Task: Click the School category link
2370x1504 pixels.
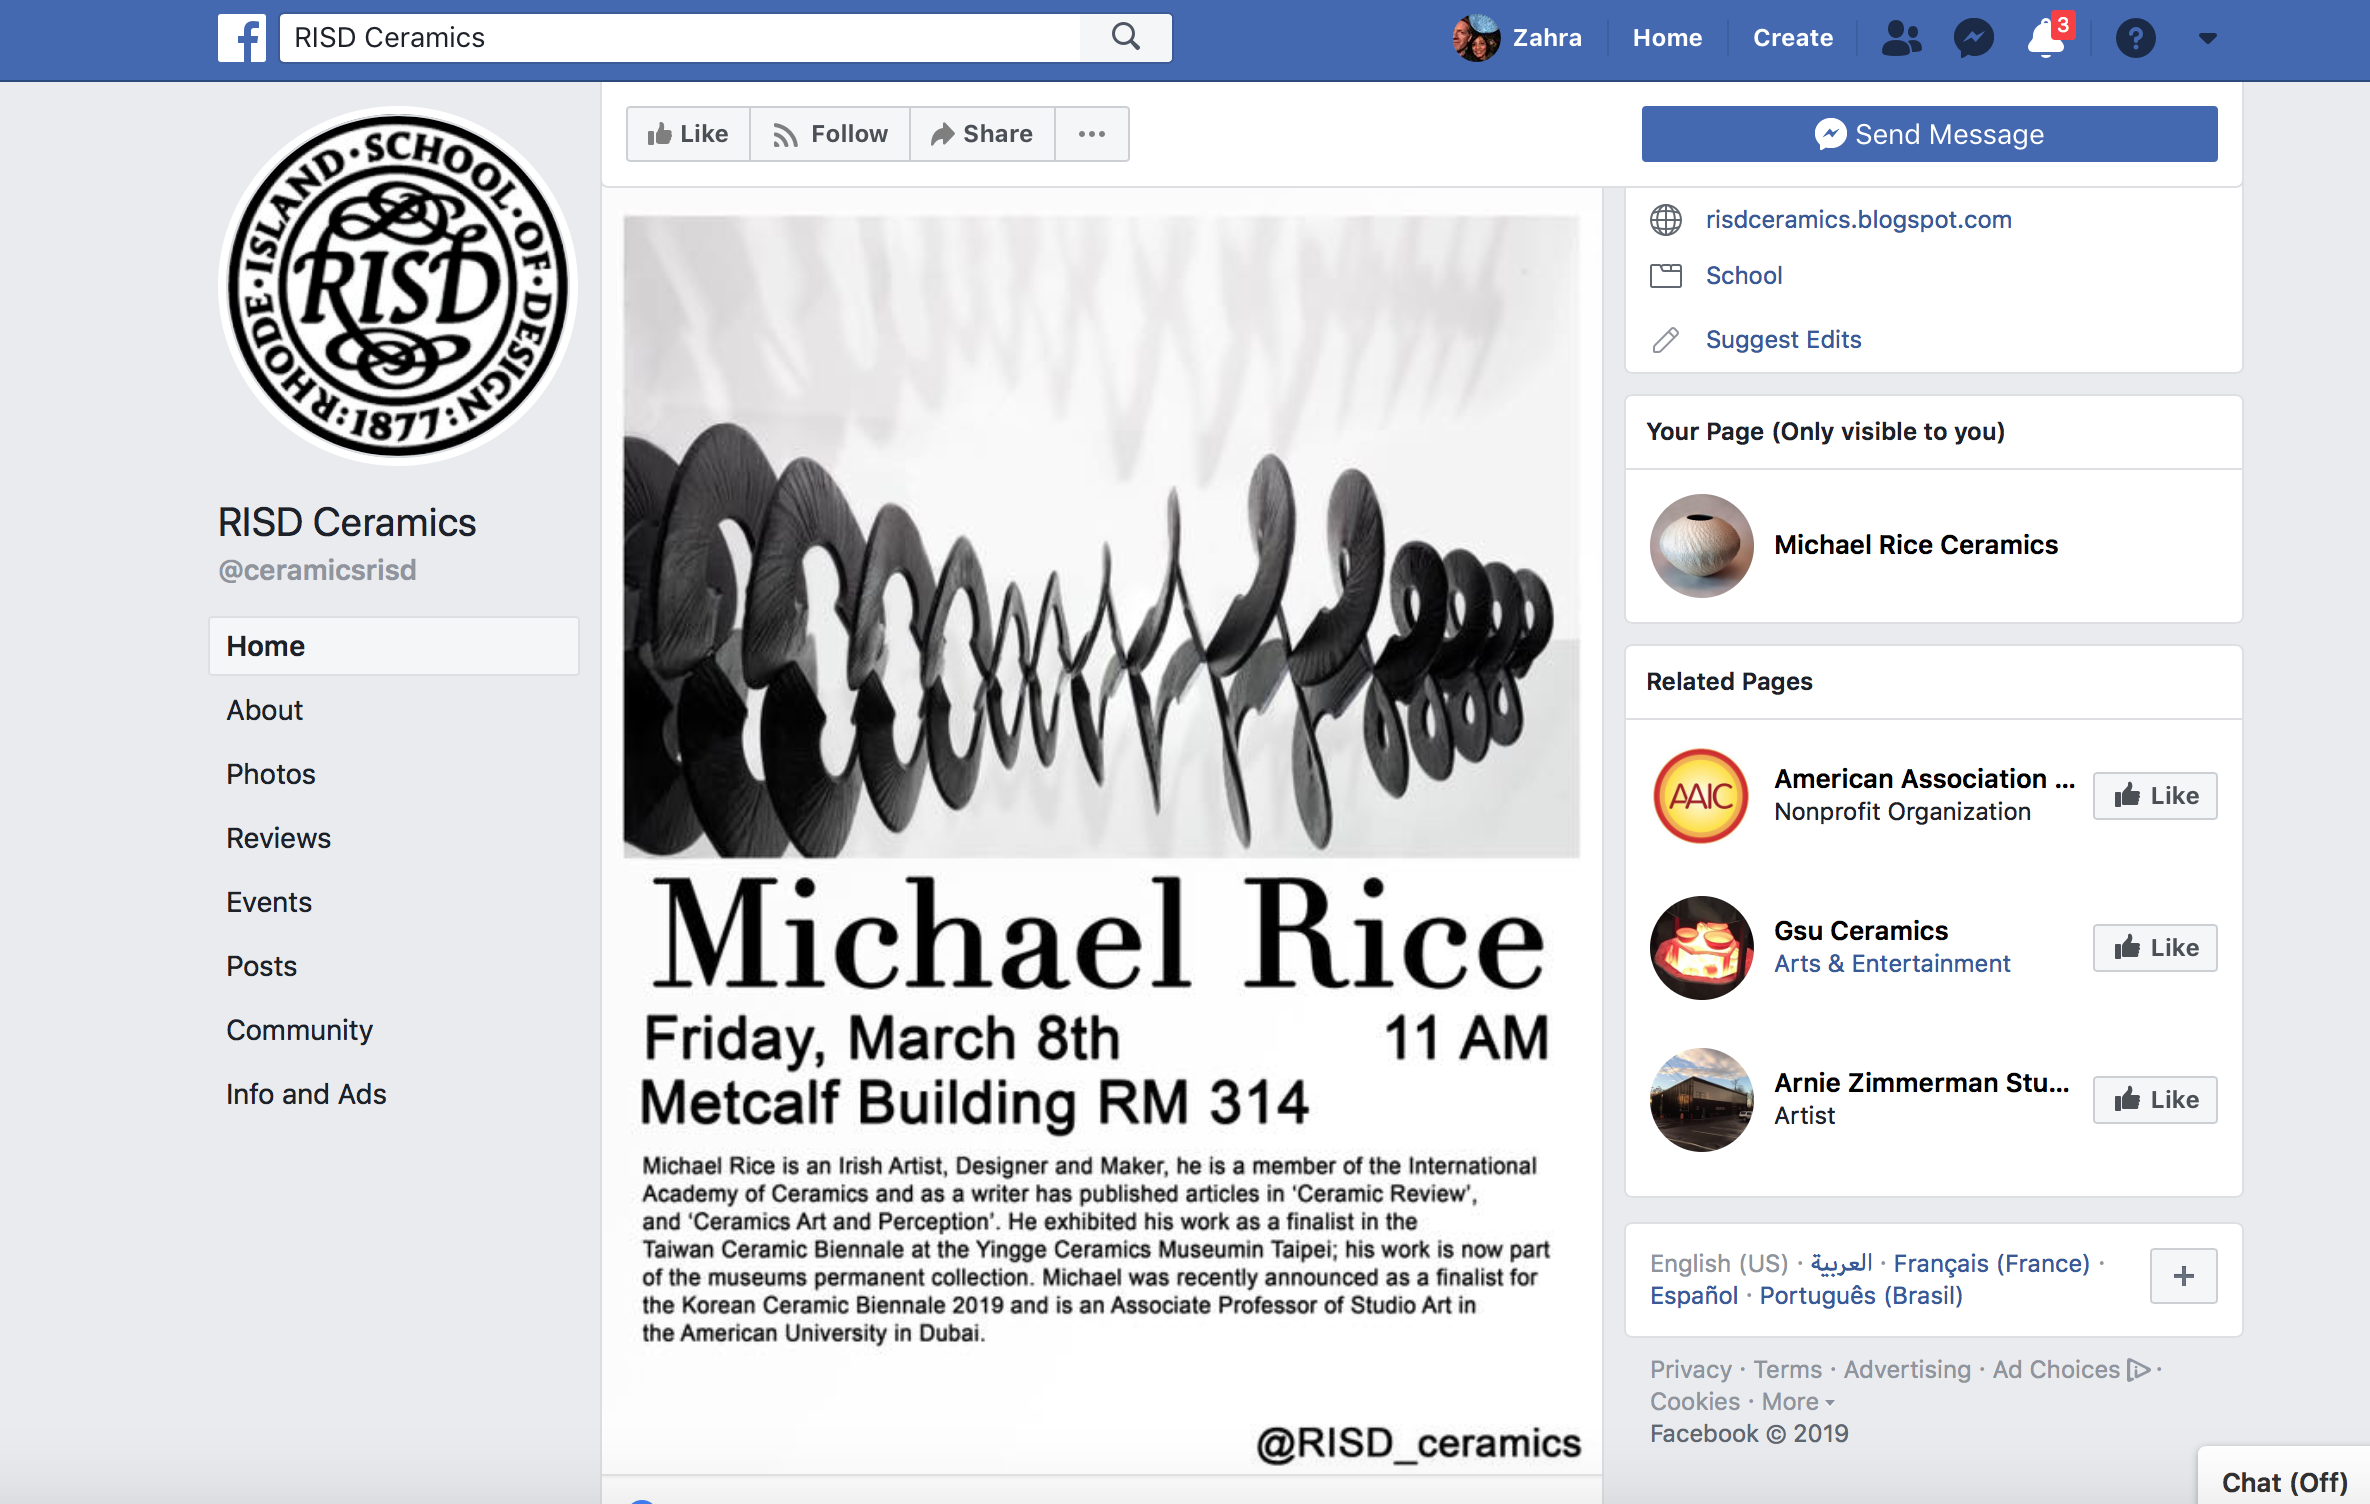Action: coord(1744,276)
